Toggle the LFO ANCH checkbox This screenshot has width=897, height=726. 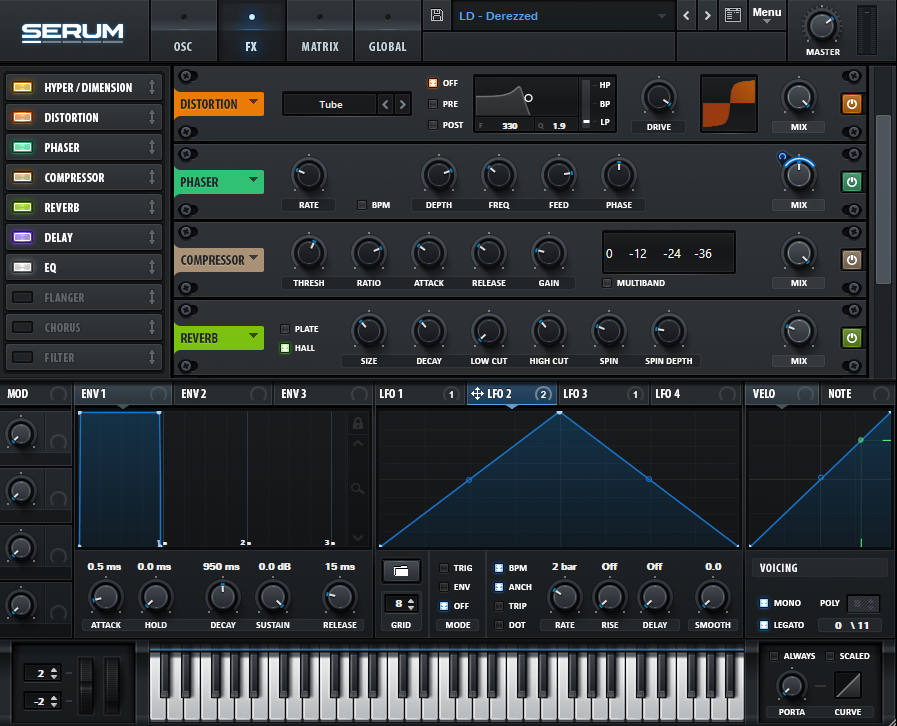(x=499, y=587)
